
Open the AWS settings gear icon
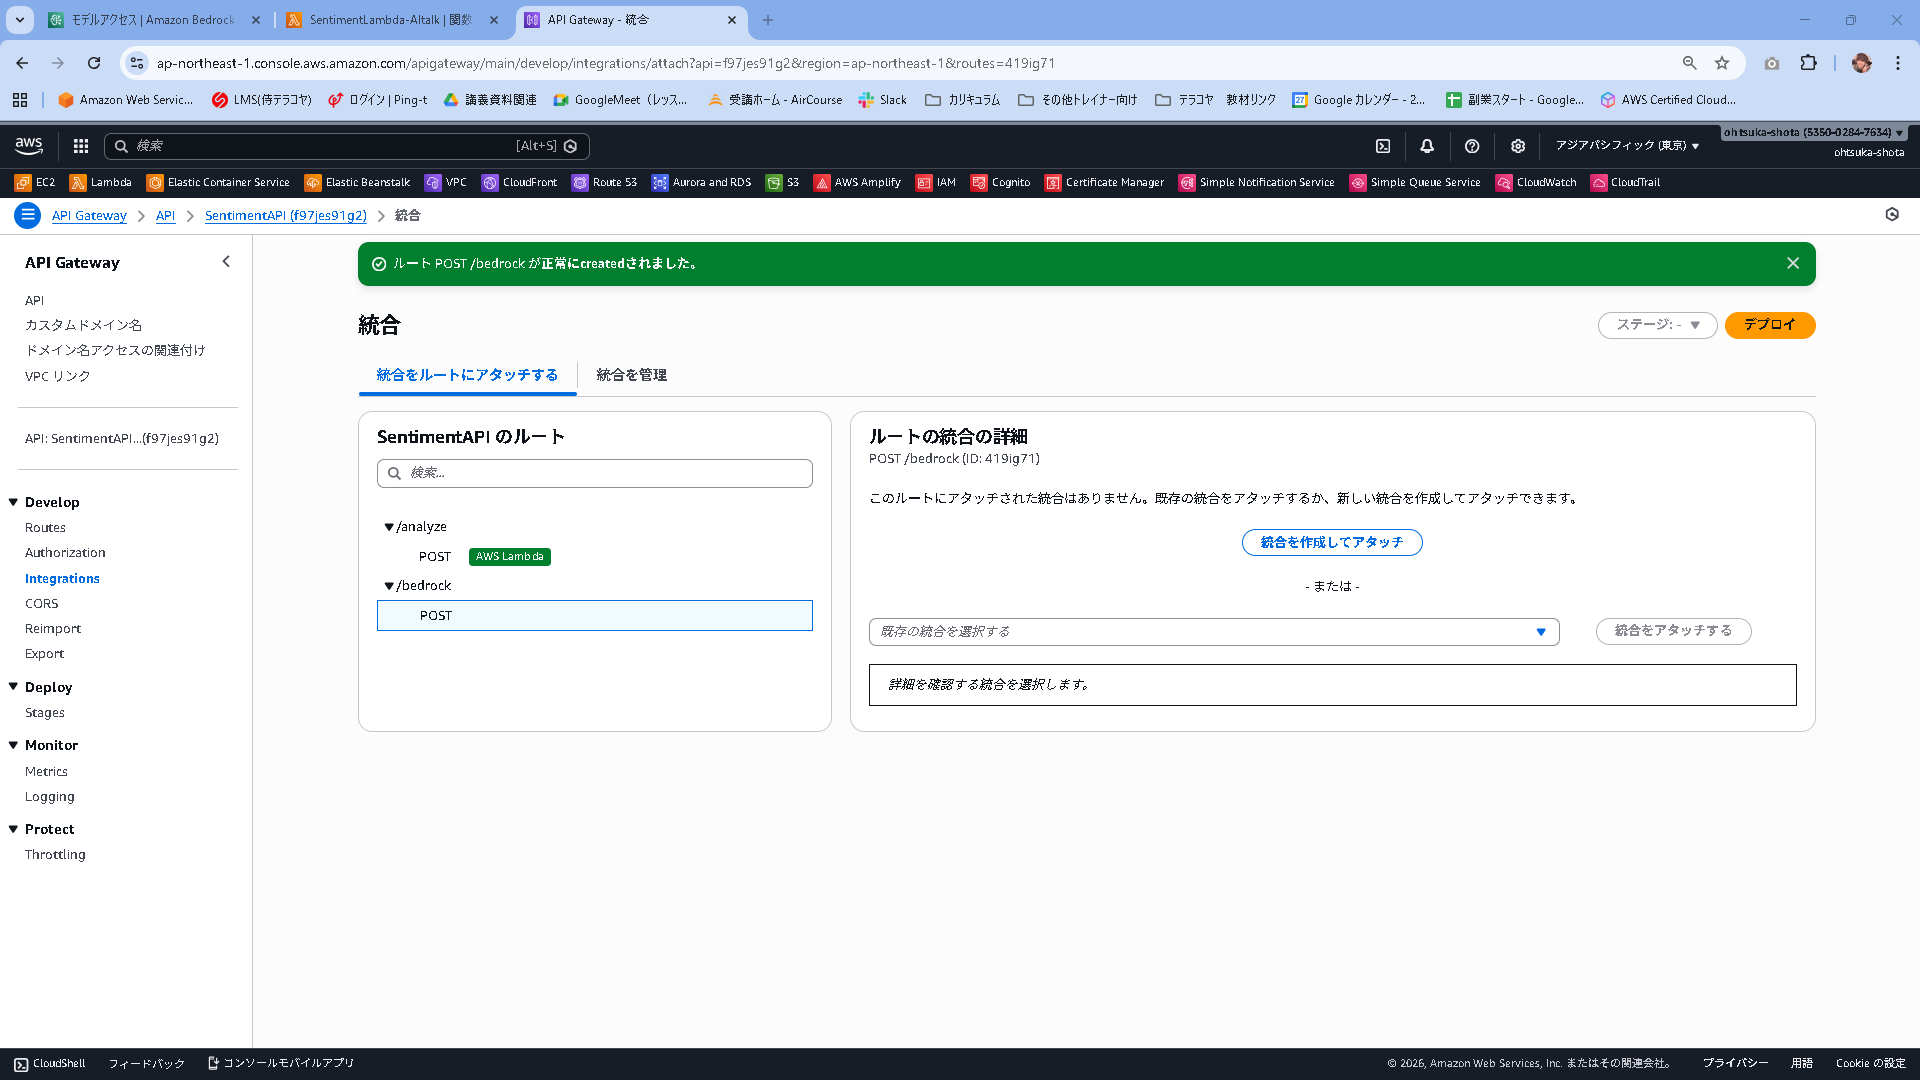tap(1517, 146)
